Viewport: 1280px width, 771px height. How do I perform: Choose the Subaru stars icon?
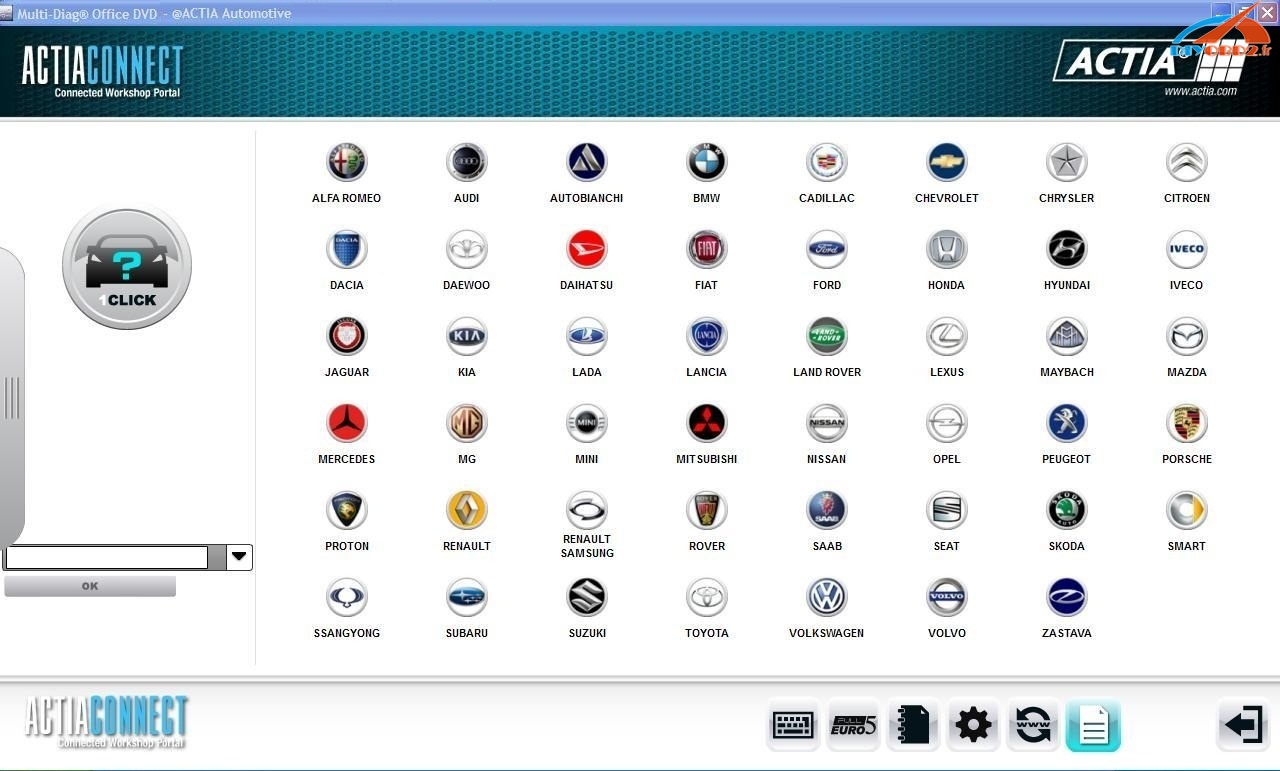click(x=467, y=597)
